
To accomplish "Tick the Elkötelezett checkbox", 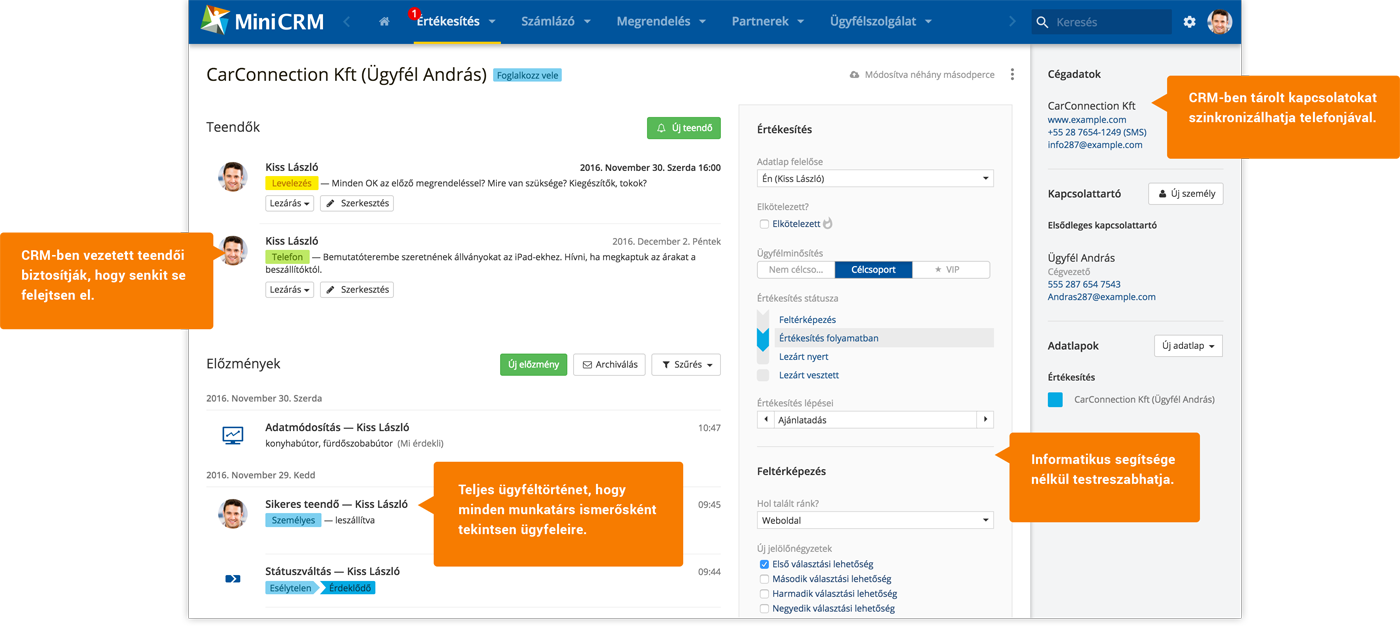I will (x=764, y=224).
